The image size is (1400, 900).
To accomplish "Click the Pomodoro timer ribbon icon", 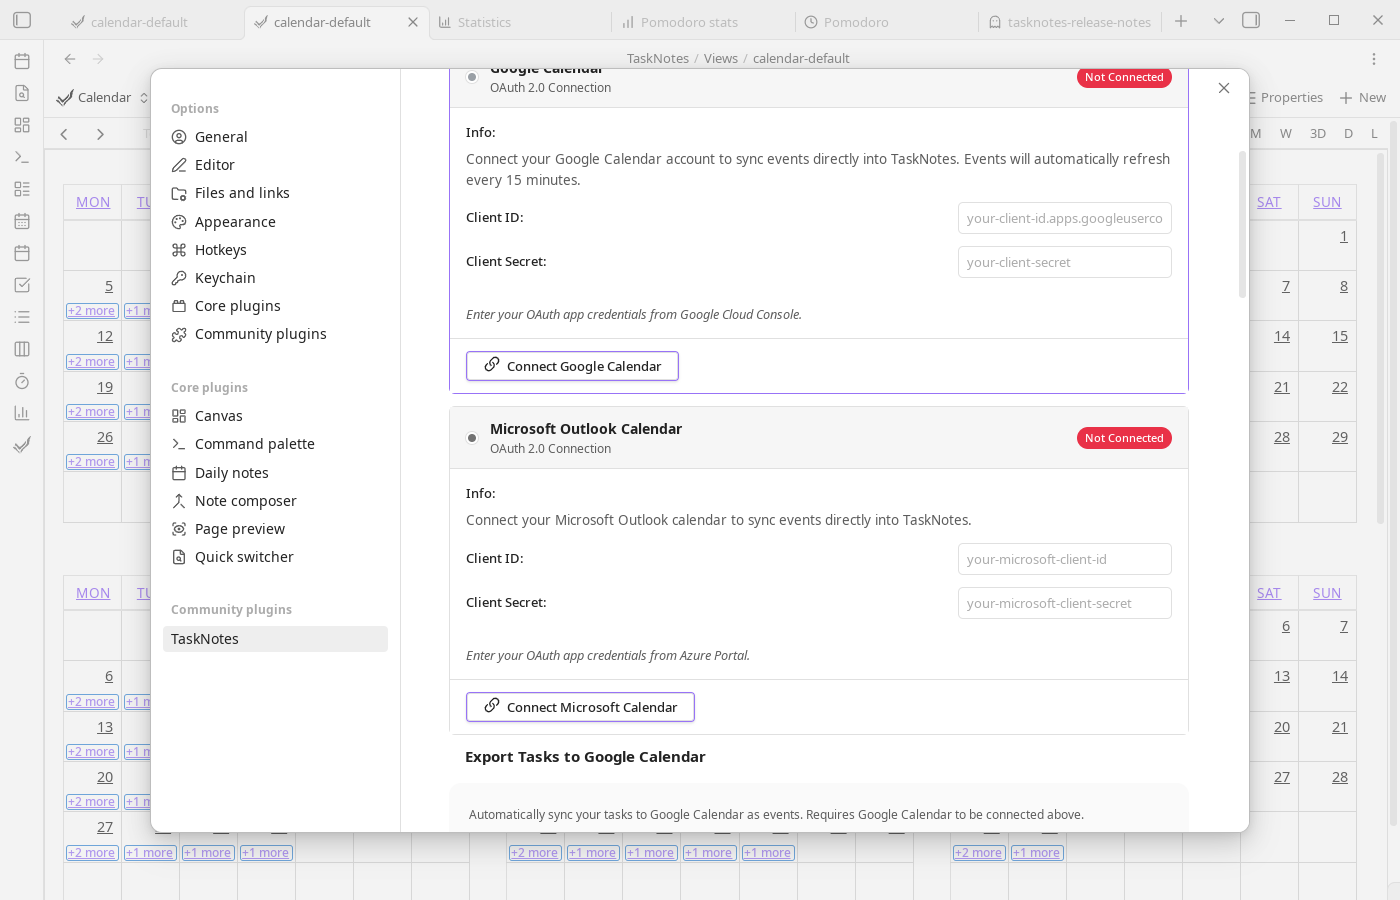I will (22, 381).
